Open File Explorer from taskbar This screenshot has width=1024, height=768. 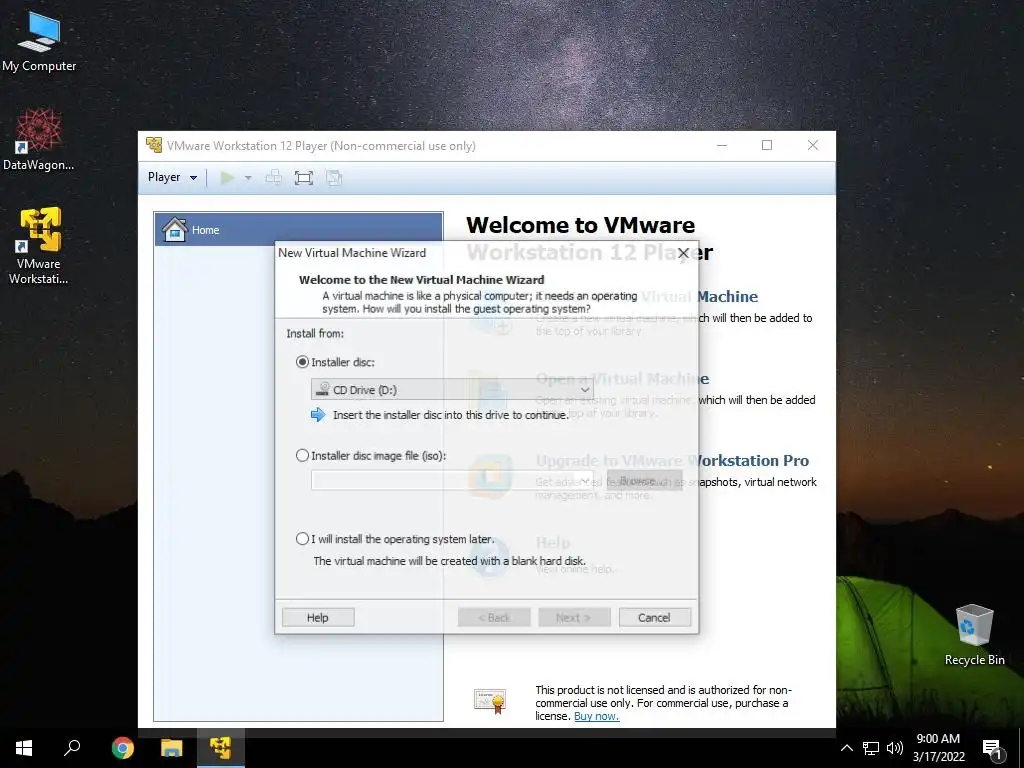172,748
